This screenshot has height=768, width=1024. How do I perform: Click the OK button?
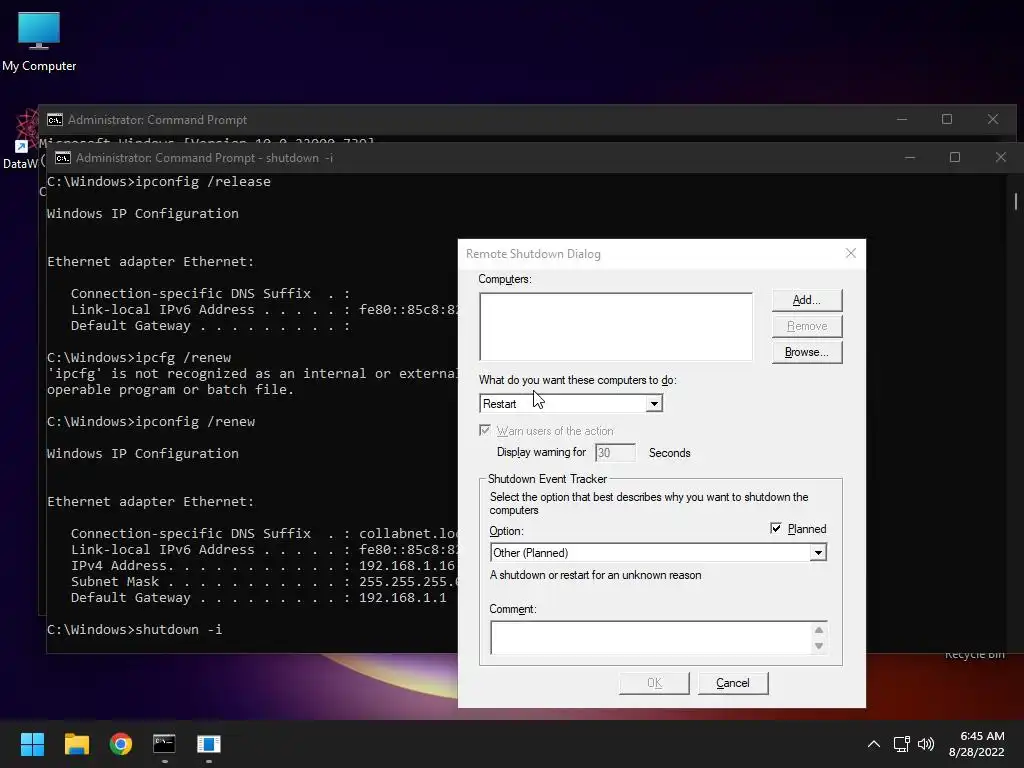pyautogui.click(x=654, y=683)
